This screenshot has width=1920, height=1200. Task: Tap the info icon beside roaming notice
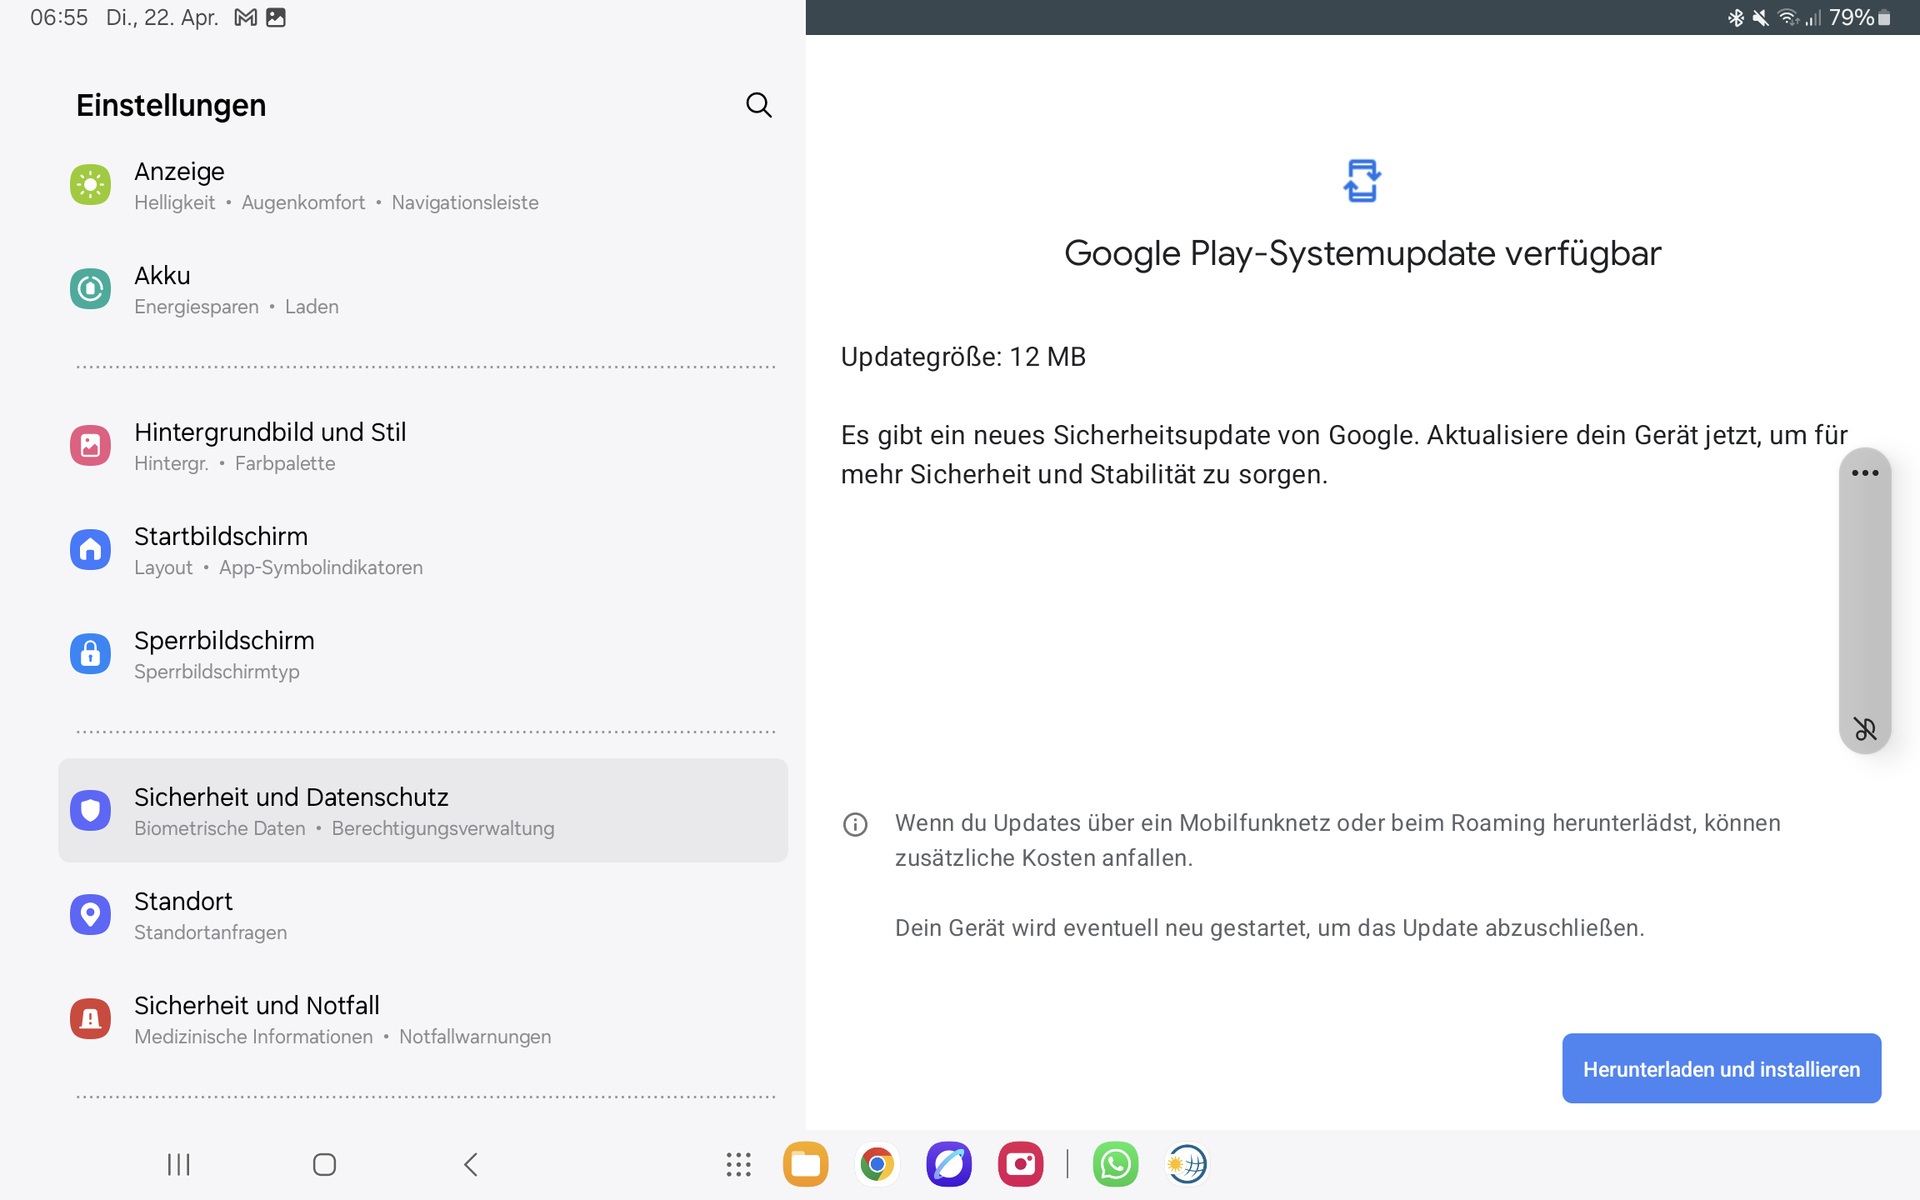click(x=855, y=825)
